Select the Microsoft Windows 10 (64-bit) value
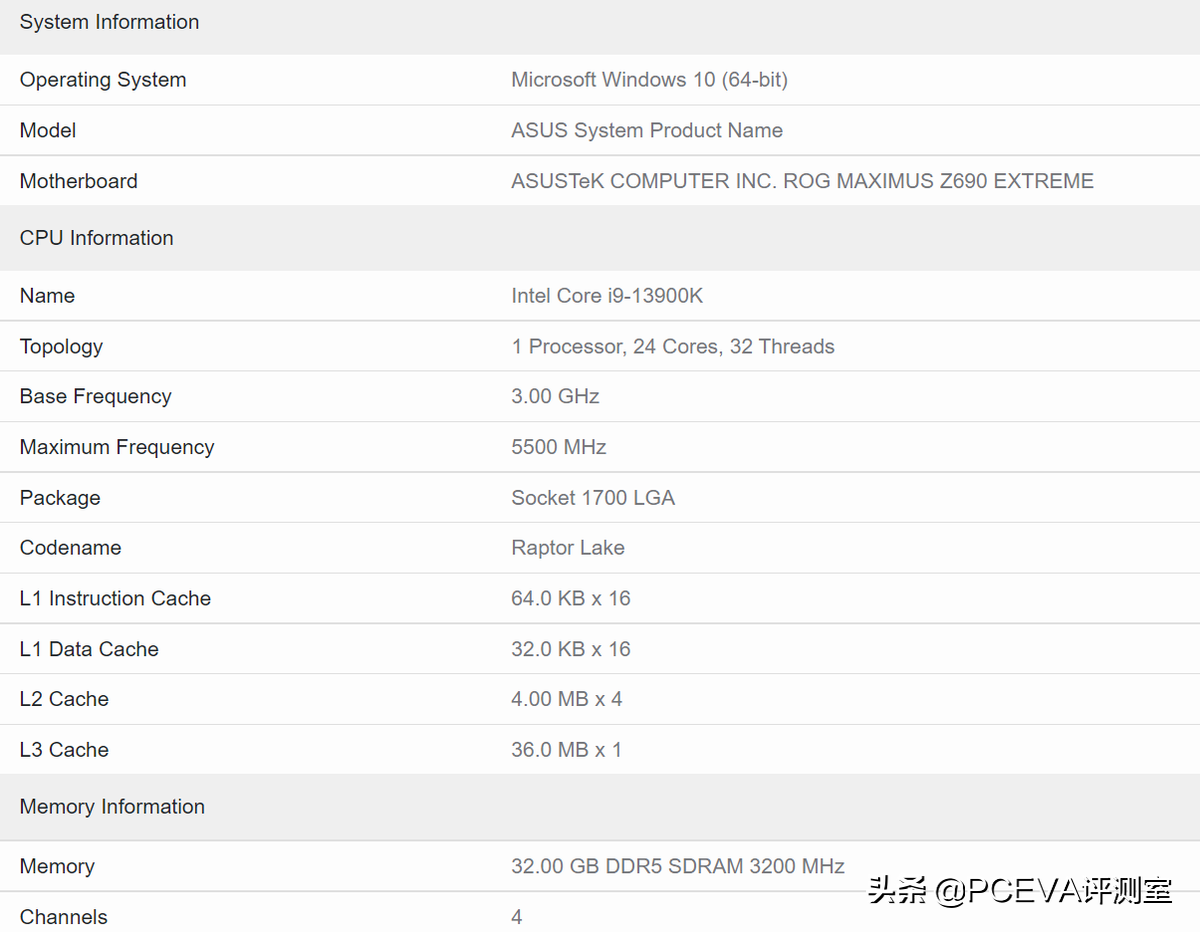The height and width of the screenshot is (932, 1200). (649, 80)
